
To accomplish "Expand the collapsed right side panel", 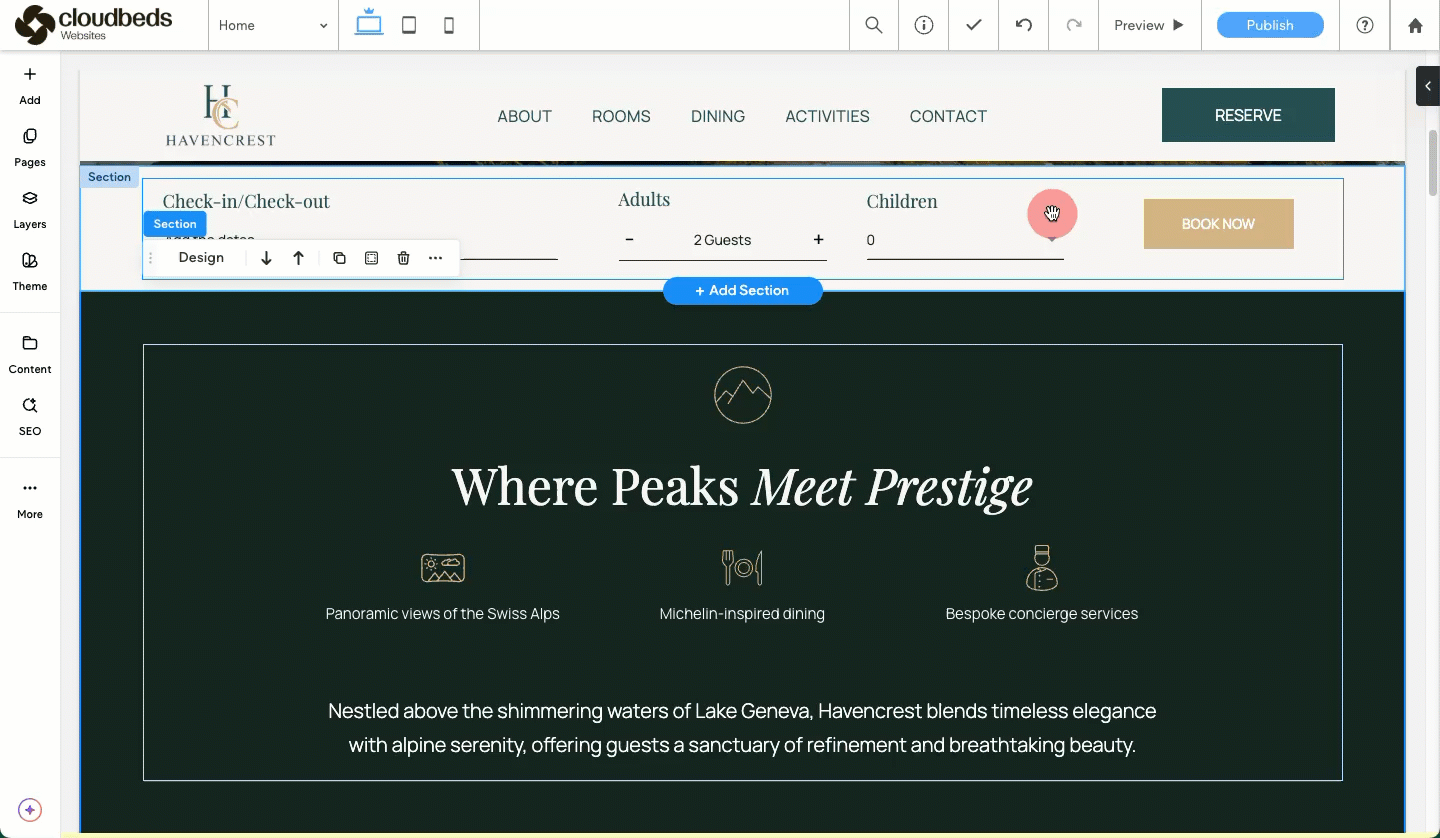I will (x=1428, y=86).
